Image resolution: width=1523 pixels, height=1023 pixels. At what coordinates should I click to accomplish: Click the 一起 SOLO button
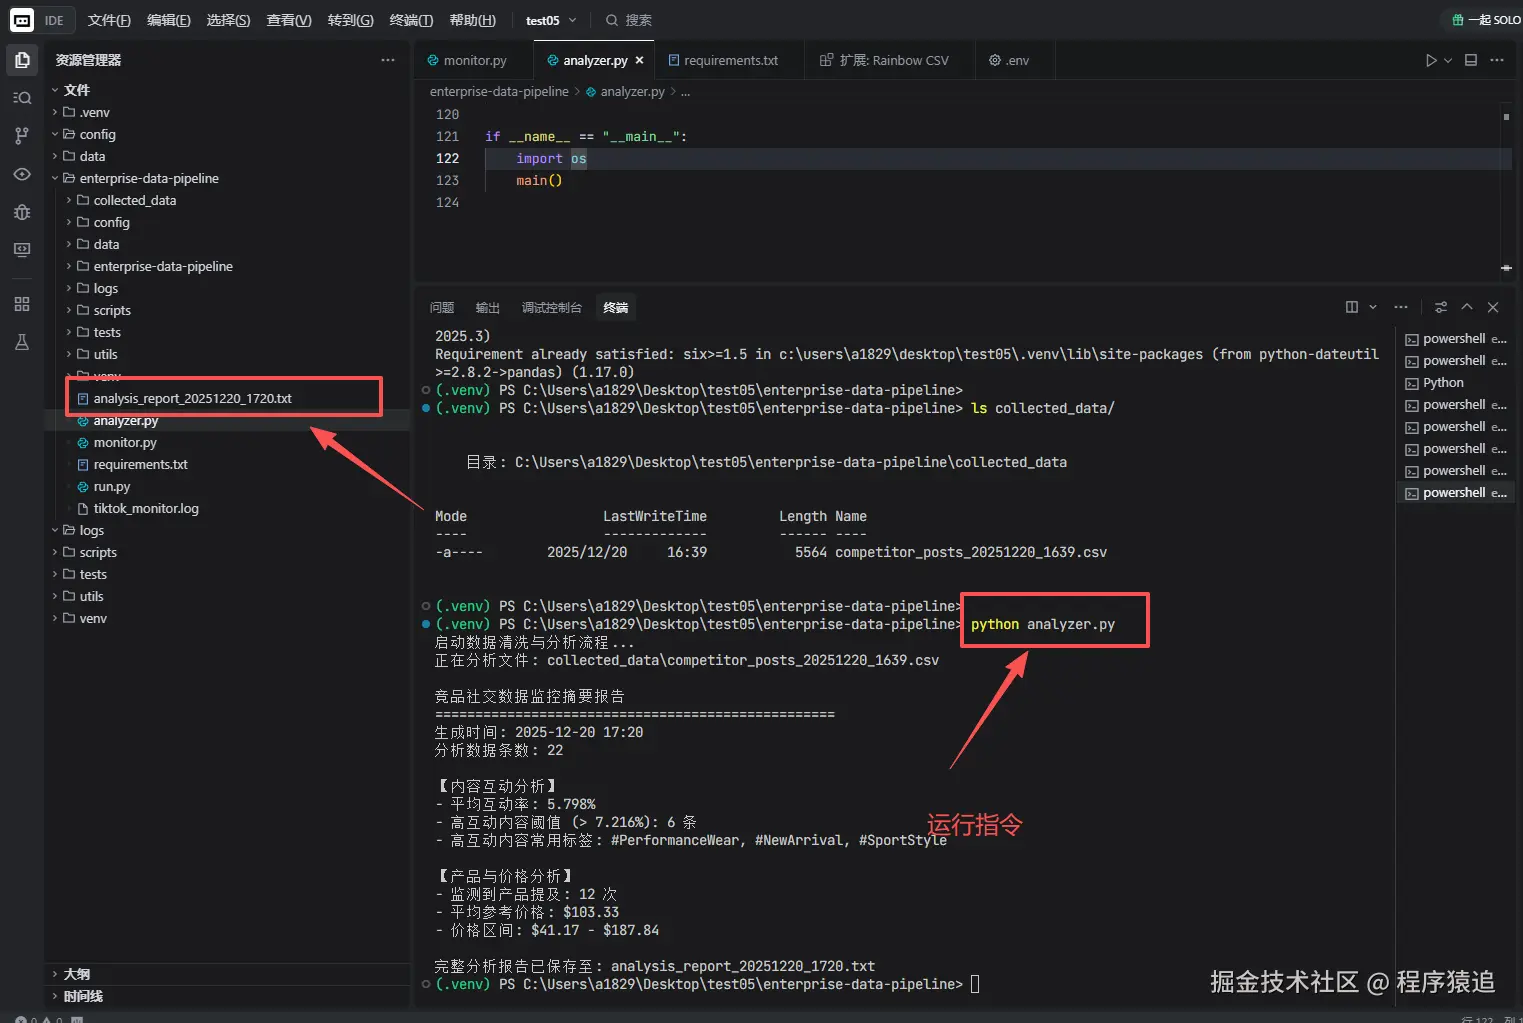(x=1485, y=20)
